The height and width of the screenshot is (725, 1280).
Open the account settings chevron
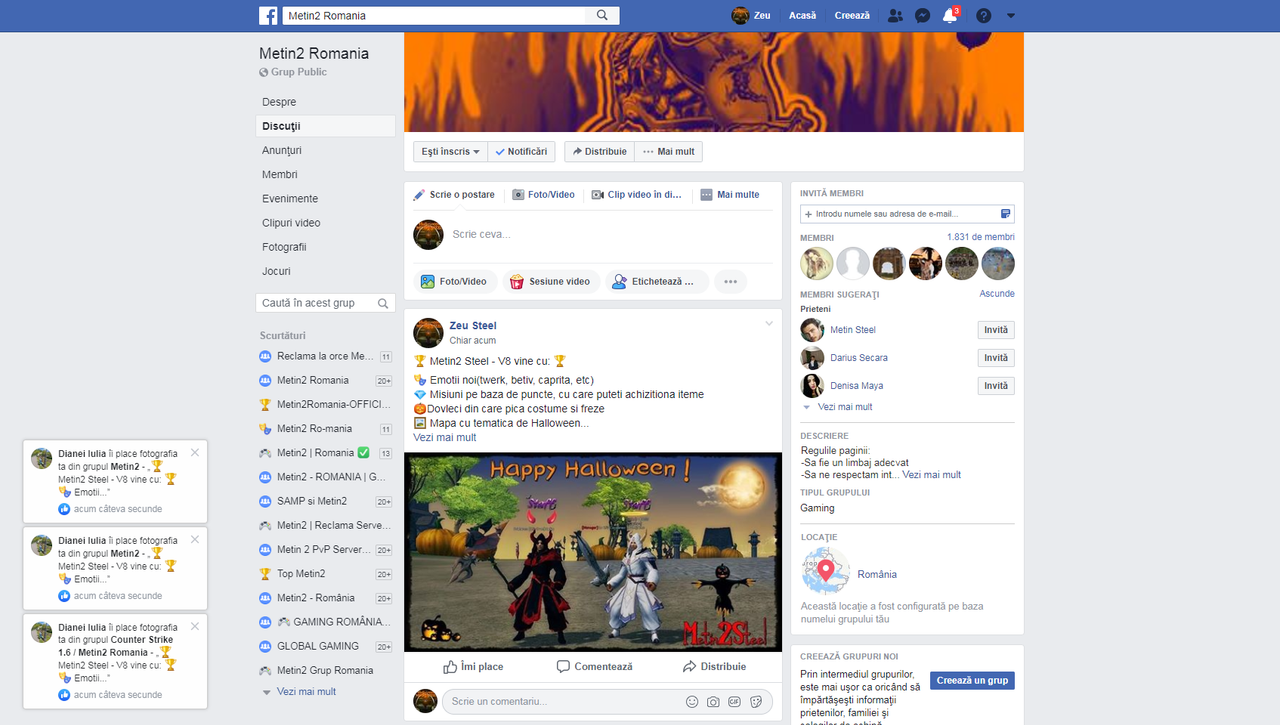(1010, 15)
